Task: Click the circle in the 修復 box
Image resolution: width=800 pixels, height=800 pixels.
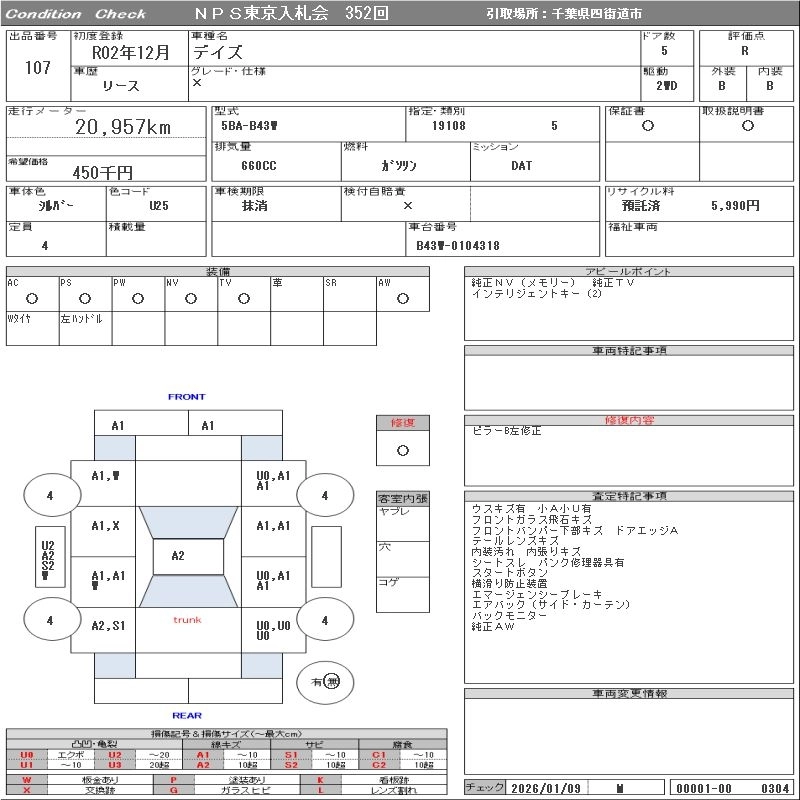Action: (x=402, y=450)
